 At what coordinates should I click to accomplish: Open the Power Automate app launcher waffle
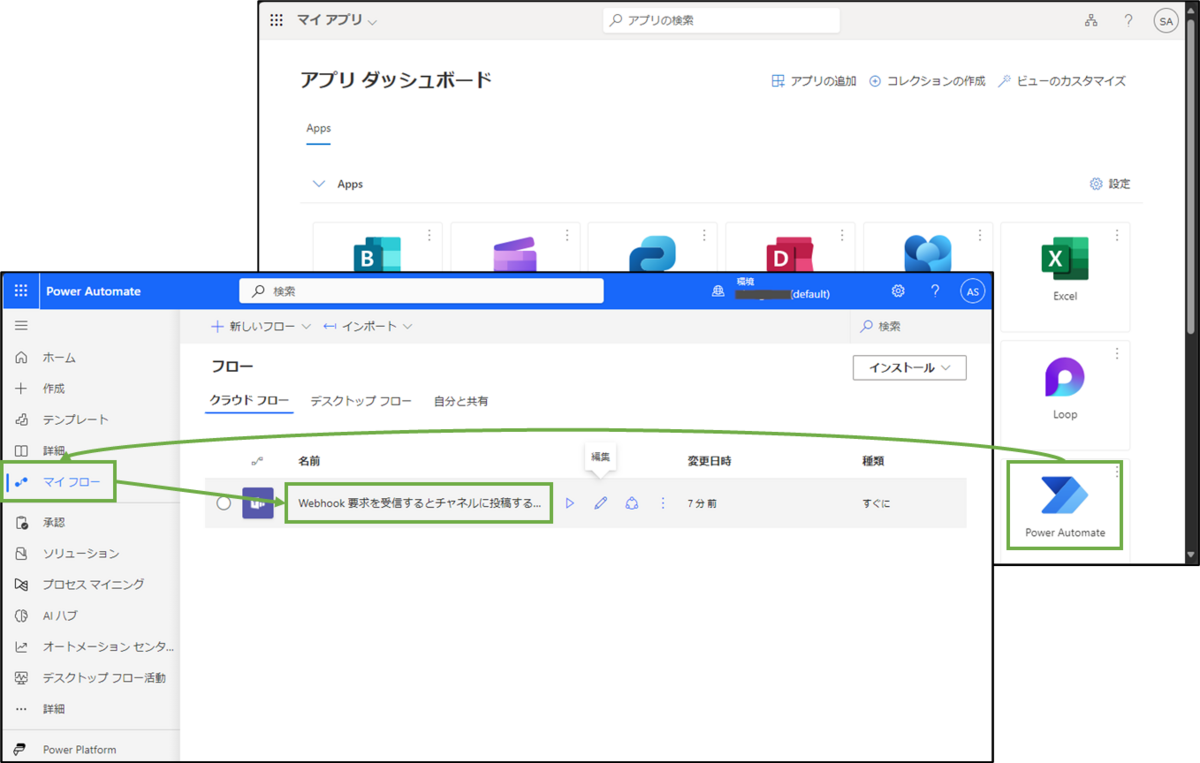click(21, 291)
